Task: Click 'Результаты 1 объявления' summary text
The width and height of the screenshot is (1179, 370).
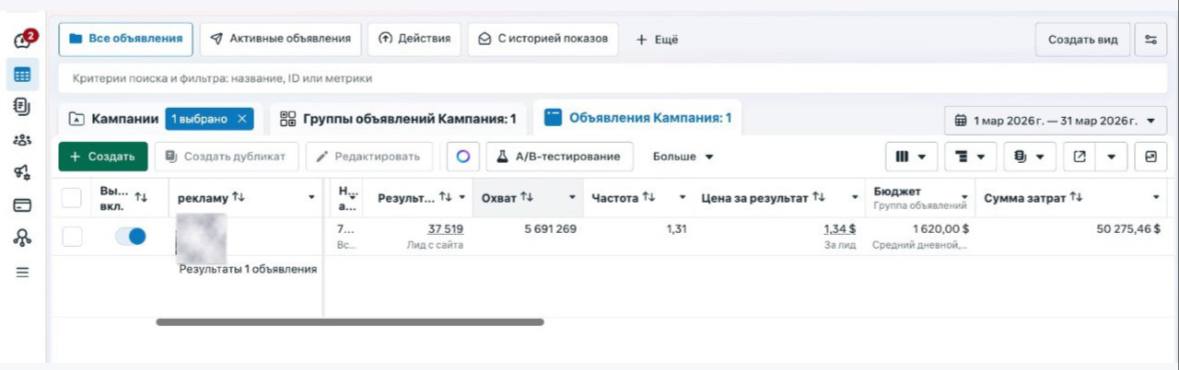Action: [247, 269]
